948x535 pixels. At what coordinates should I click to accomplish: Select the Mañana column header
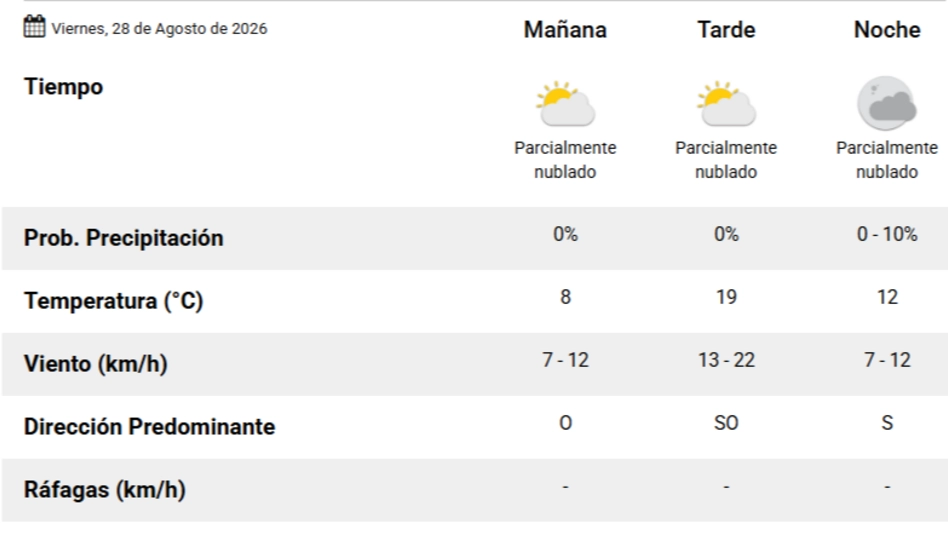pos(565,30)
